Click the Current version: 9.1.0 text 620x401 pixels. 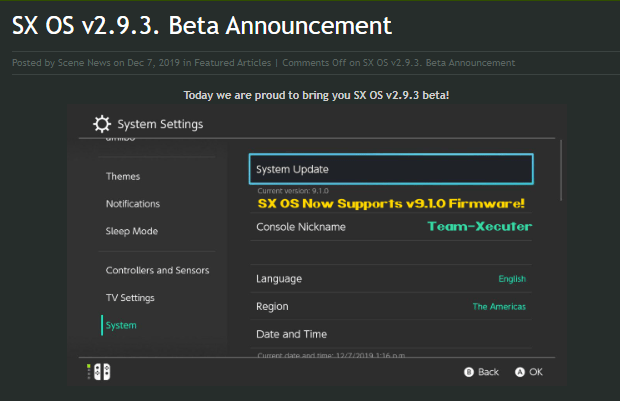pos(293,191)
